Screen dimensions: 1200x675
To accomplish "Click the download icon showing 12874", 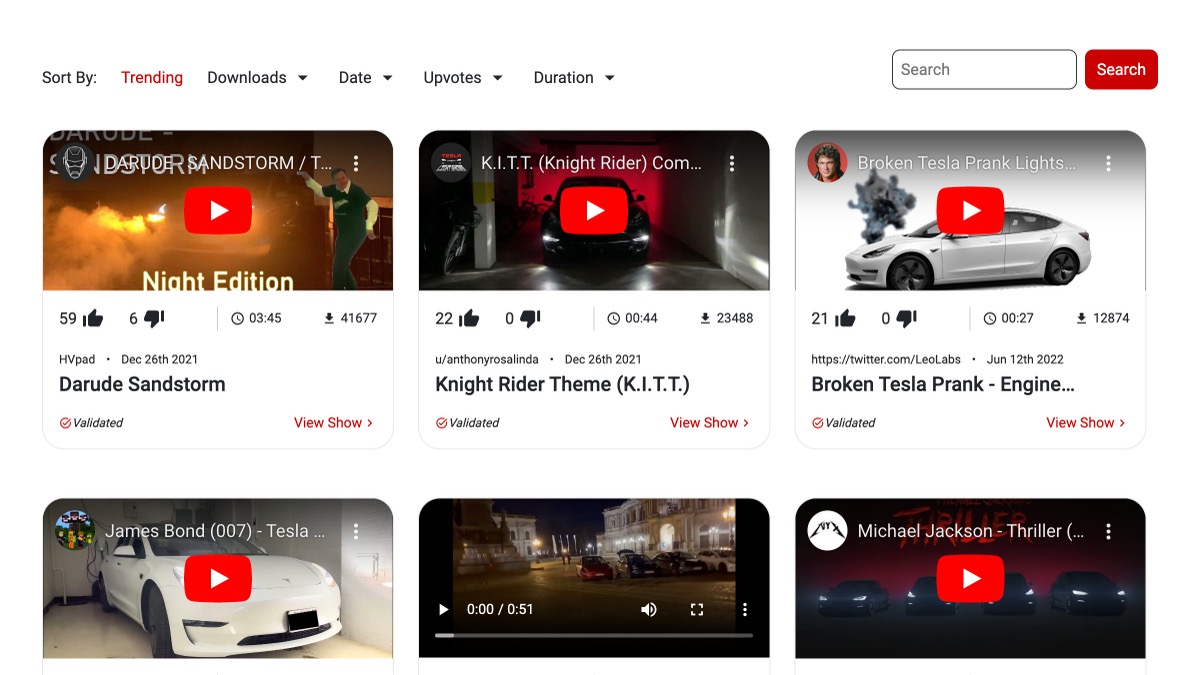I will click(1081, 318).
